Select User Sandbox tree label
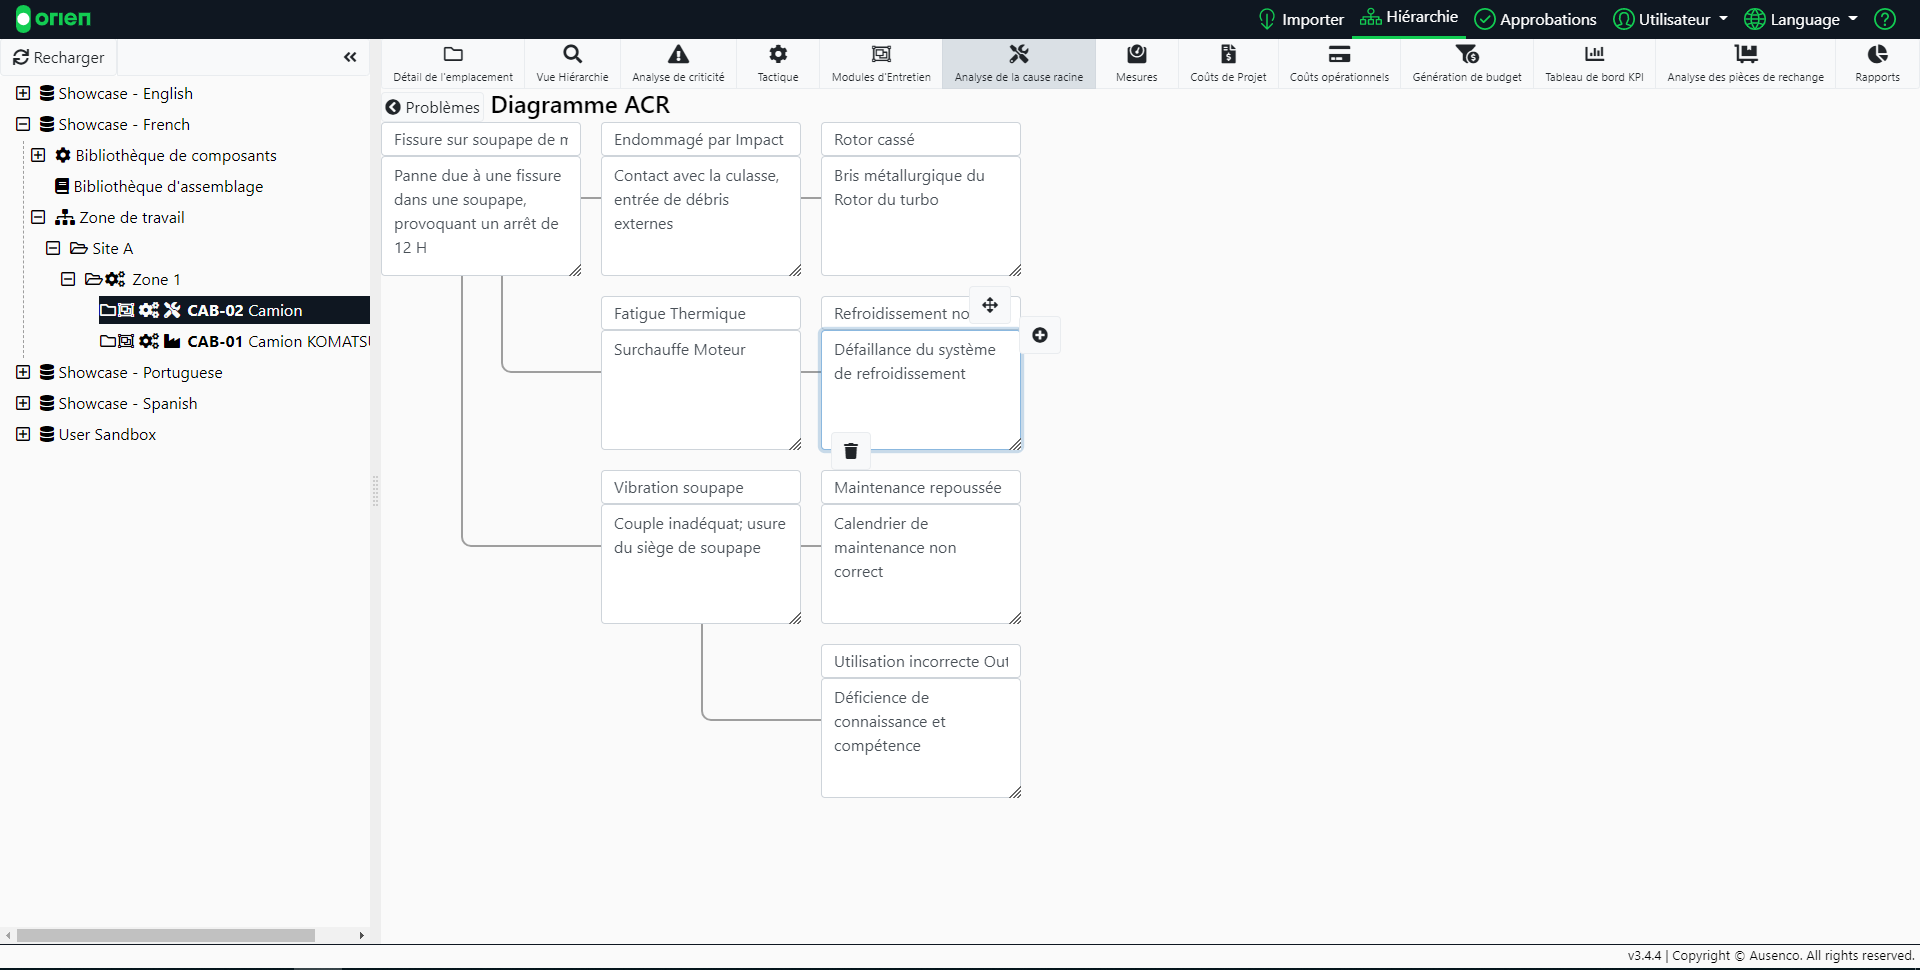Viewport: 1920px width, 970px height. click(107, 434)
